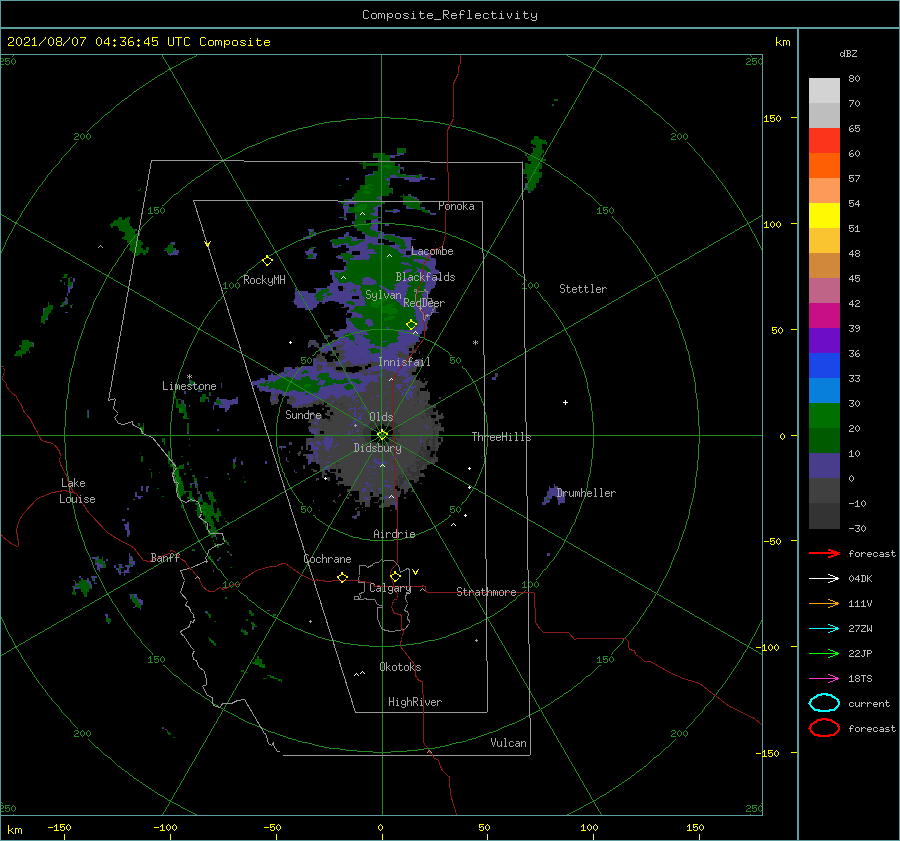The width and height of the screenshot is (900, 841).
Task: Click the white plus marker south of Stettler
Action: (565, 402)
